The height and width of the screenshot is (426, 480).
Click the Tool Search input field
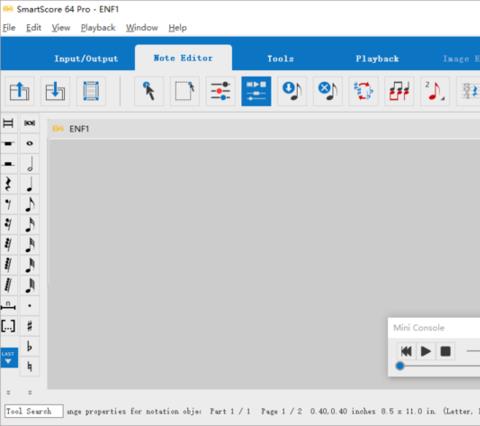pyautogui.click(x=34, y=411)
